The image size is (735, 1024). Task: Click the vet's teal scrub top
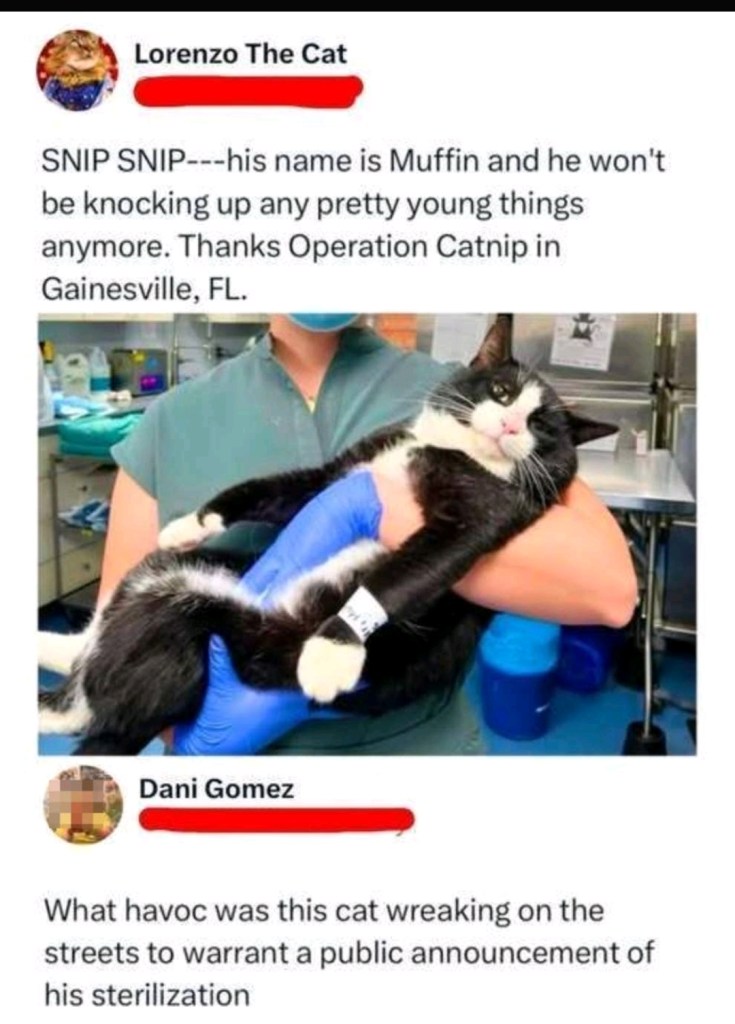pos(261,418)
